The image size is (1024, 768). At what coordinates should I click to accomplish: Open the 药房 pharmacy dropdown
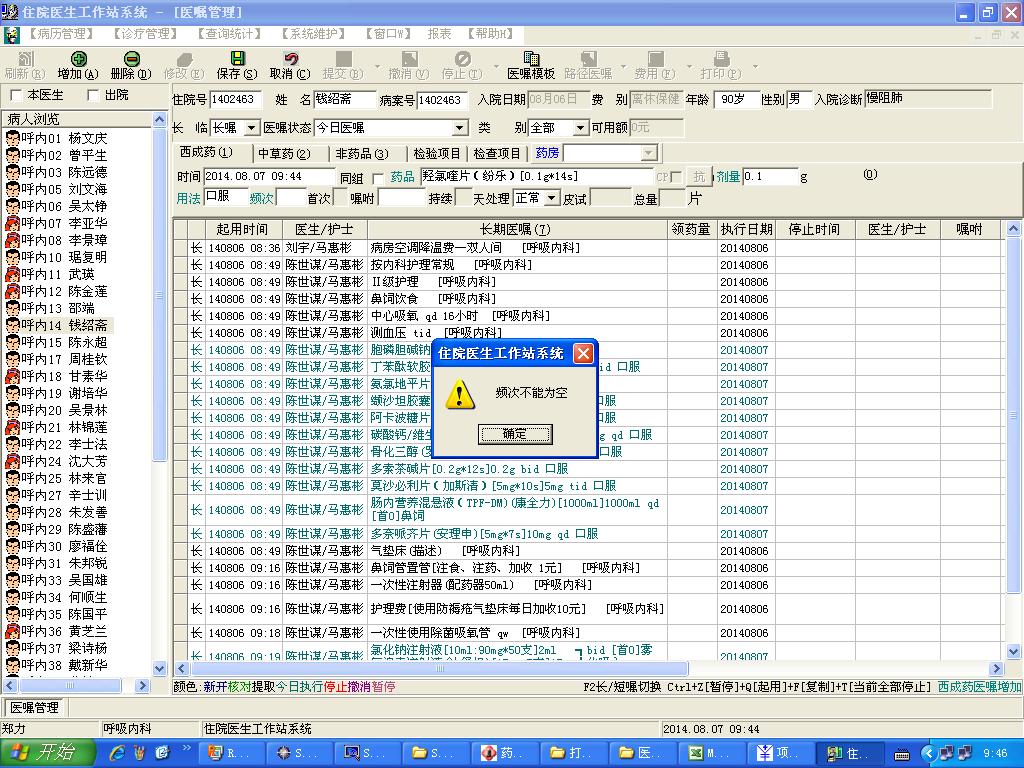point(648,153)
